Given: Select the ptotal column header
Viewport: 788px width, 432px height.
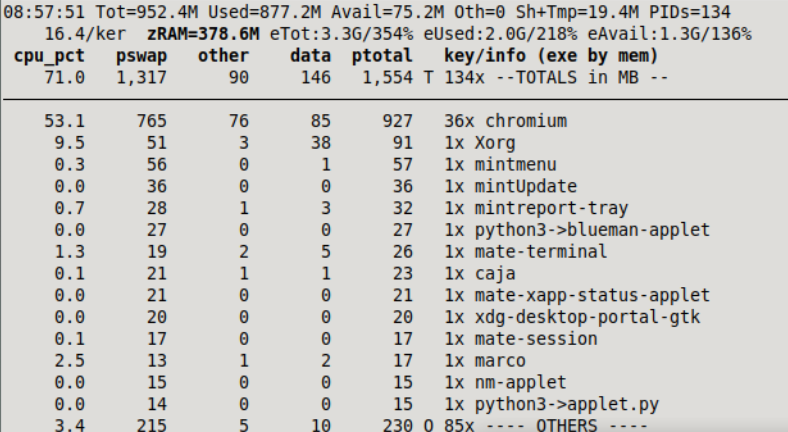Looking at the screenshot, I should (382, 56).
